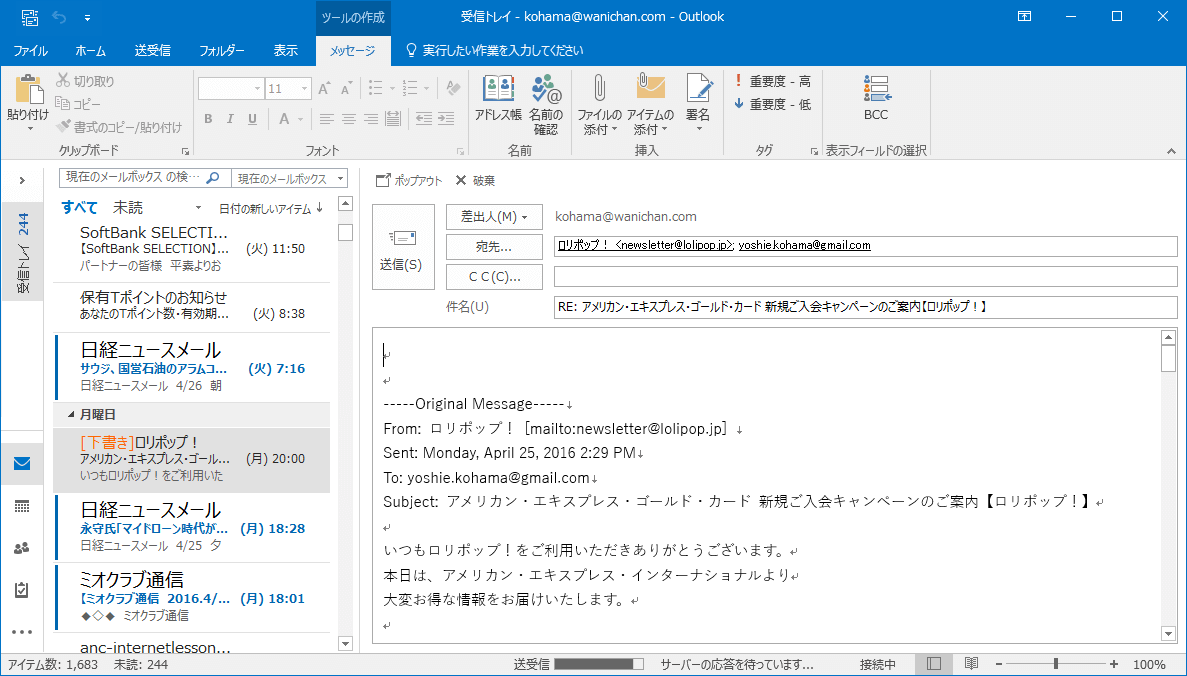Switch to the Send/Receive (送受信) tab

tap(152, 51)
